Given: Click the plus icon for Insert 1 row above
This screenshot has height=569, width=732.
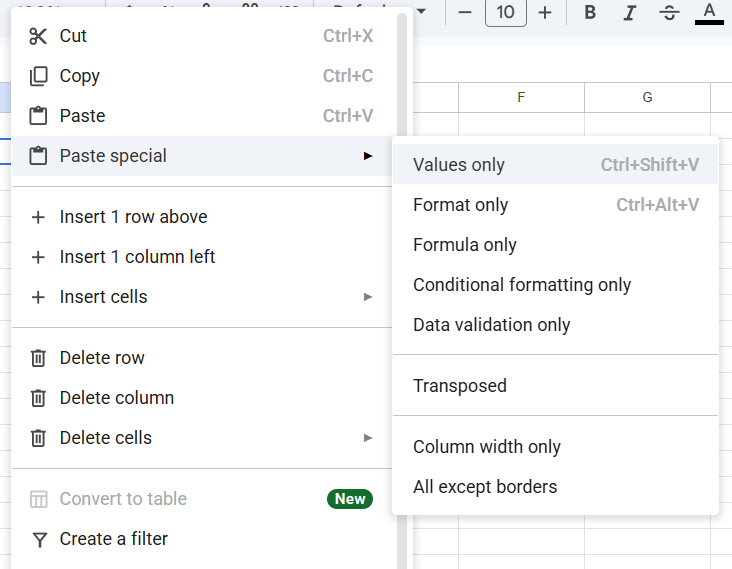Looking at the screenshot, I should pyautogui.click(x=38, y=217).
